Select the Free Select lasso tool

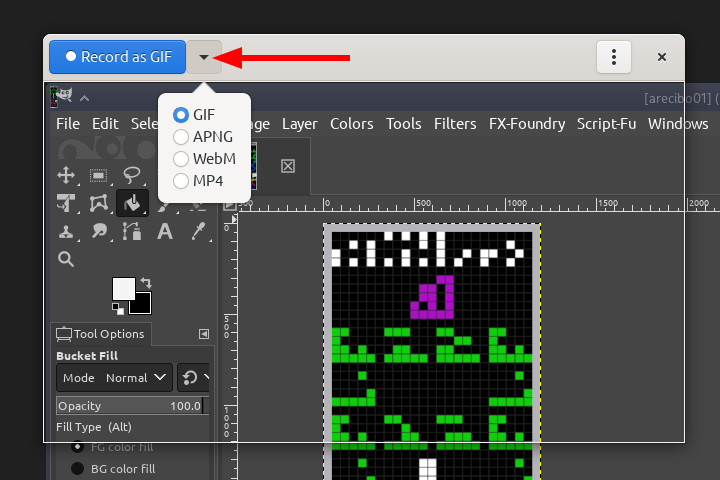point(132,175)
